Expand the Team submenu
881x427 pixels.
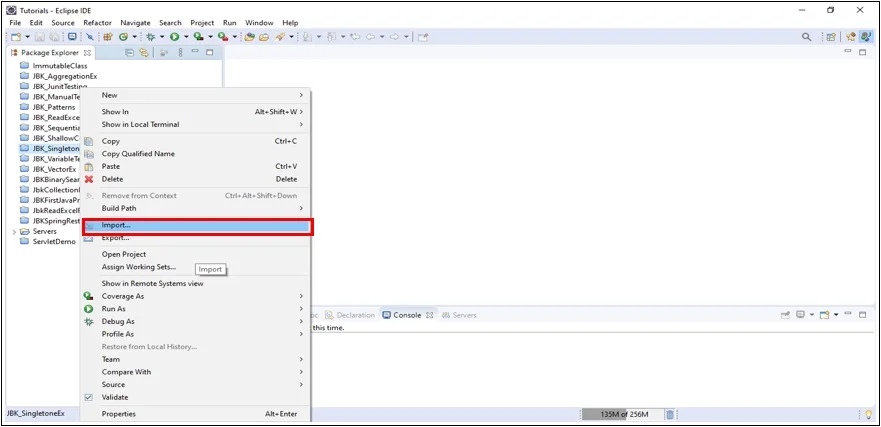pyautogui.click(x=195, y=359)
